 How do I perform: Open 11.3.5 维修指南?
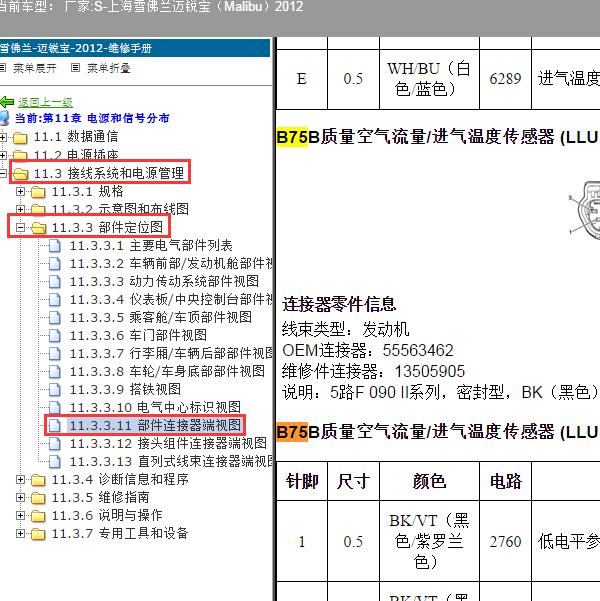(100, 498)
